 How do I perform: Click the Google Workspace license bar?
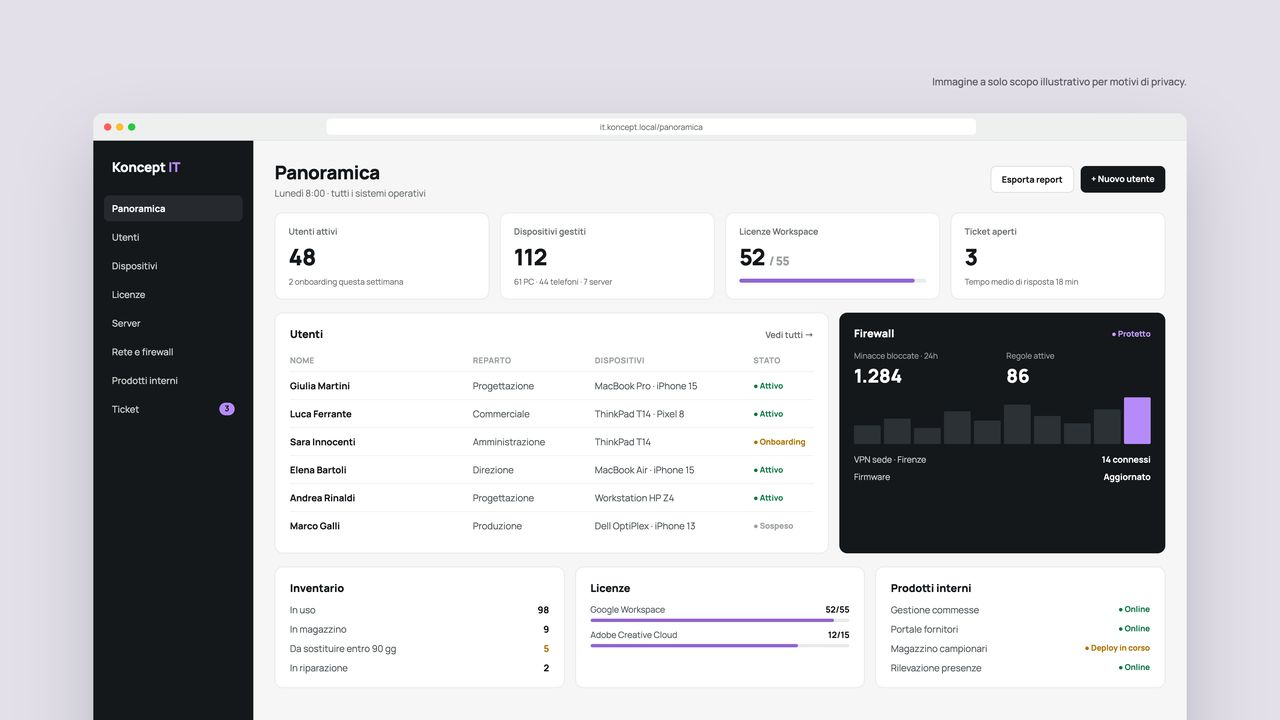(x=720, y=620)
